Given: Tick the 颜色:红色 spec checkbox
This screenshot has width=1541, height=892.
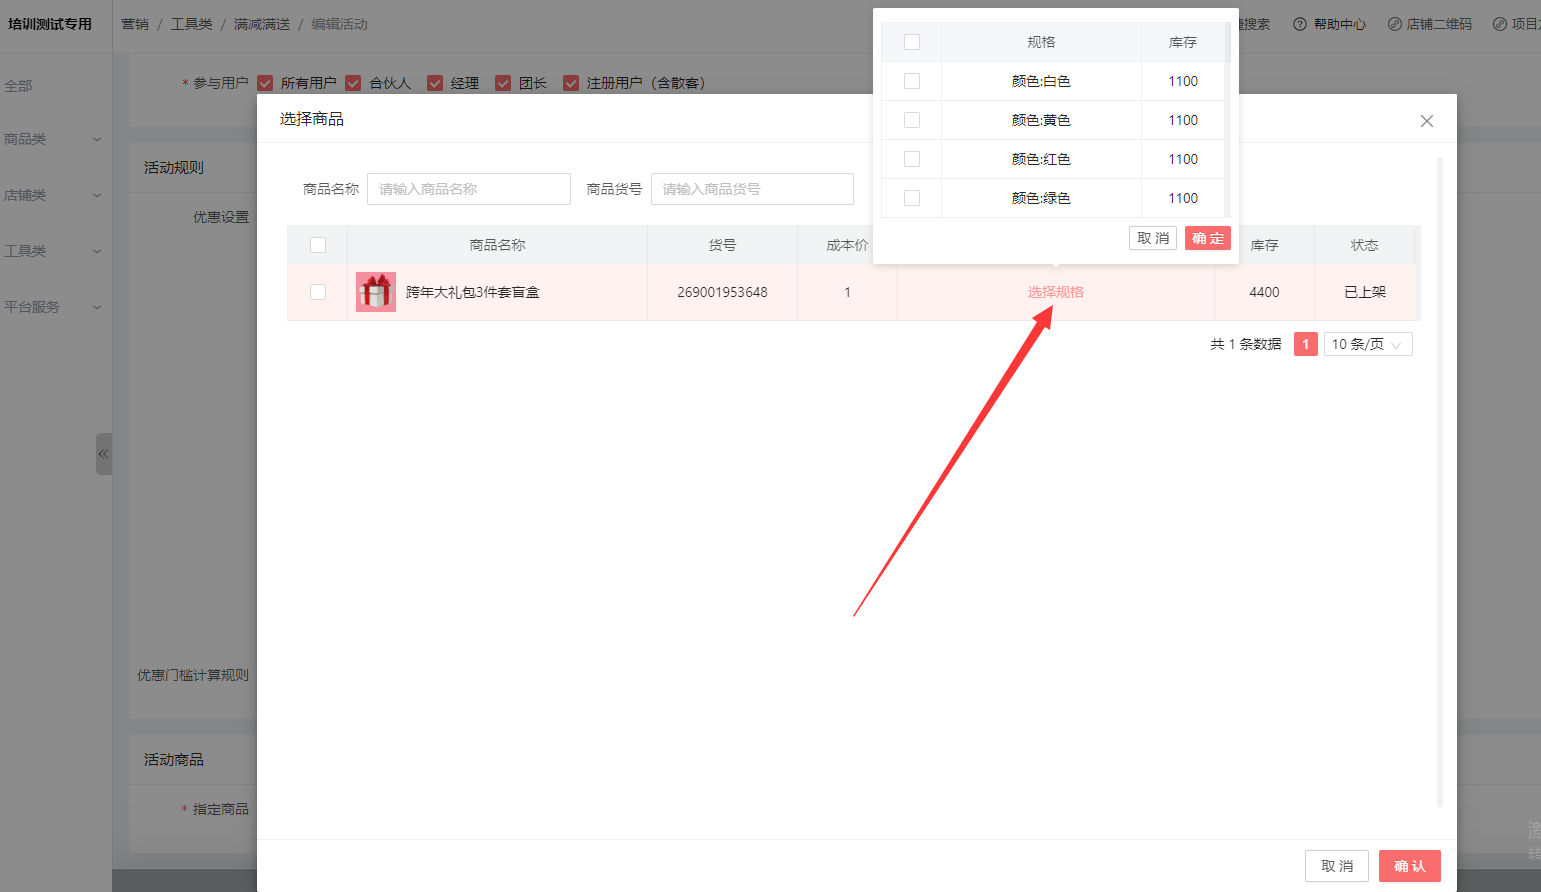Looking at the screenshot, I should [912, 159].
